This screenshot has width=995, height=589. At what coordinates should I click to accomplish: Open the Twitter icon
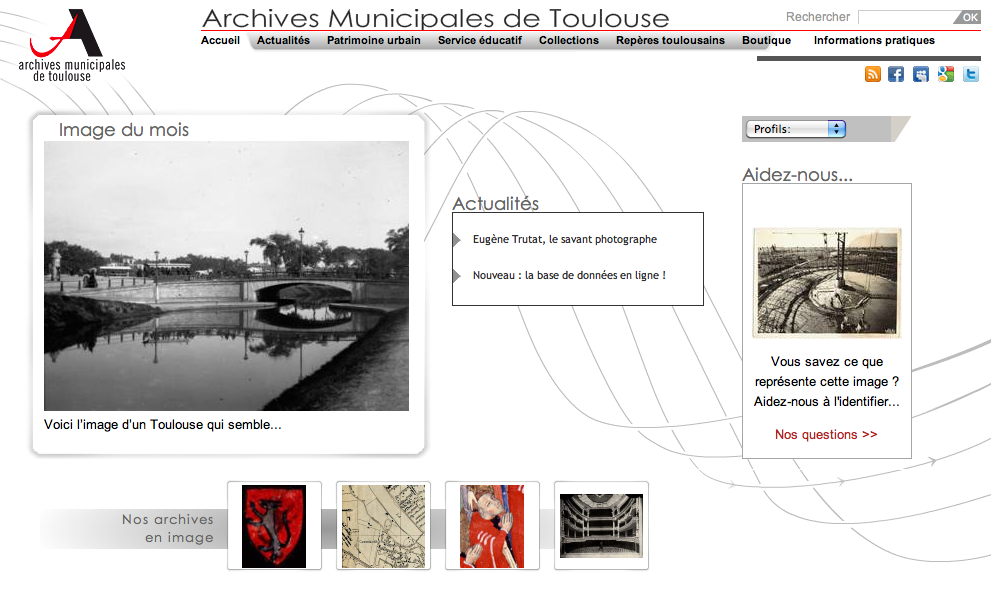click(970, 74)
